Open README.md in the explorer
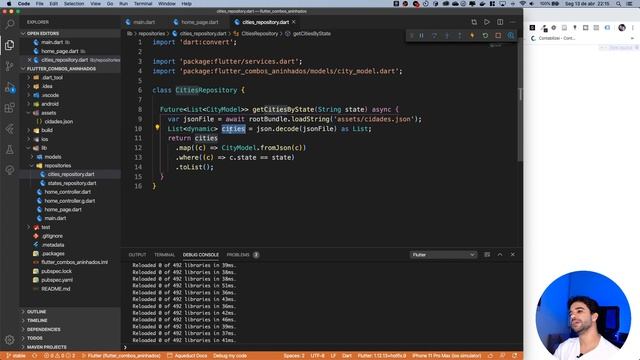640x360 pixels. [56, 289]
